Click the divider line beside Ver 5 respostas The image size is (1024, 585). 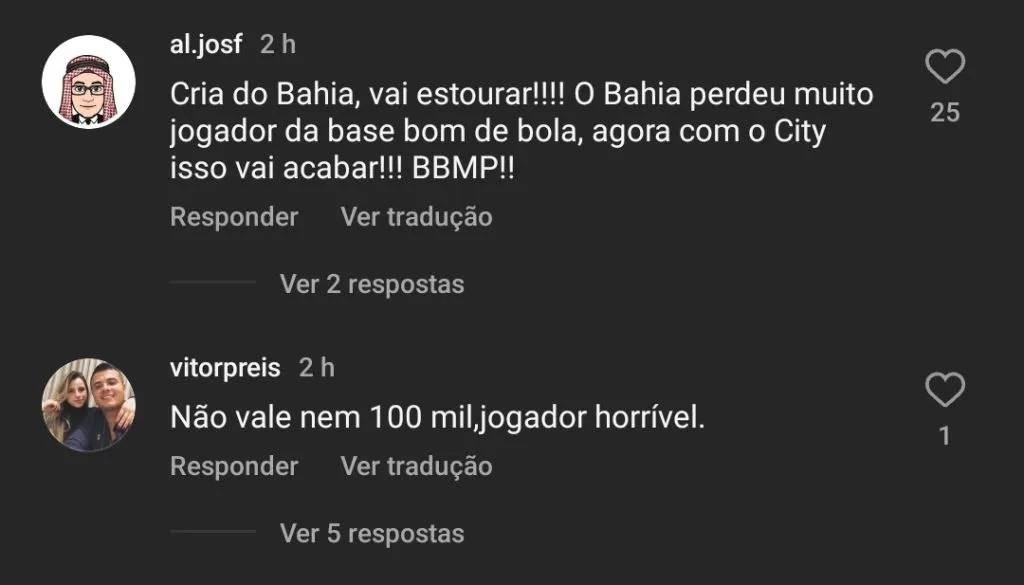tap(212, 532)
